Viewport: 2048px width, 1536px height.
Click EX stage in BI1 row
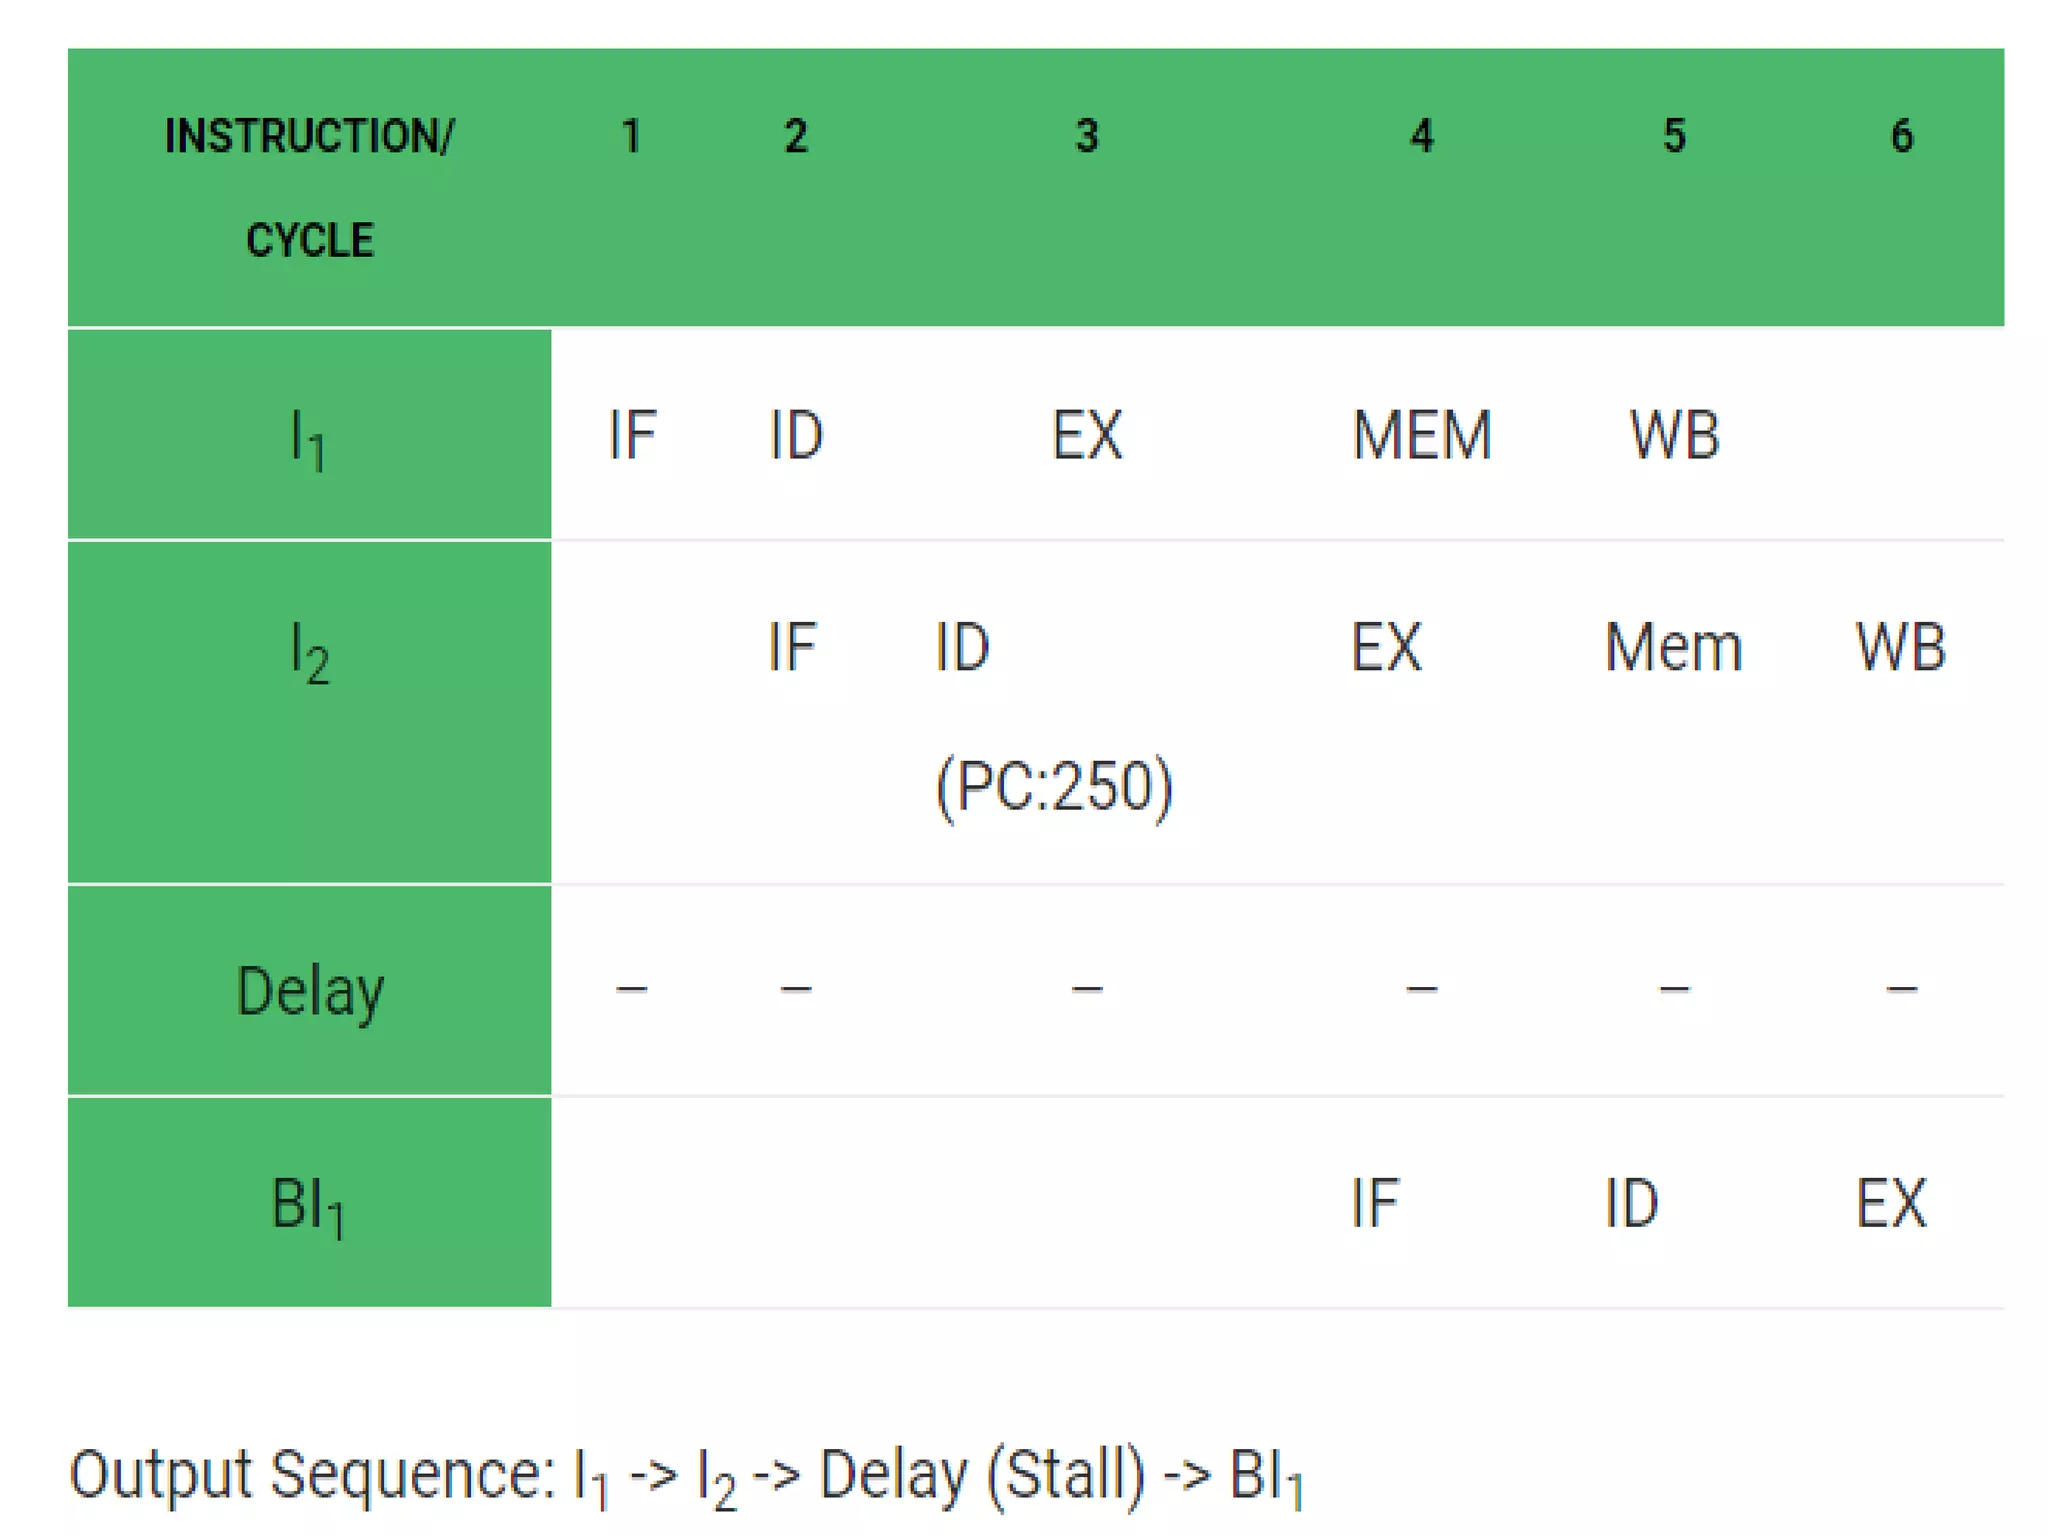[1890, 1203]
